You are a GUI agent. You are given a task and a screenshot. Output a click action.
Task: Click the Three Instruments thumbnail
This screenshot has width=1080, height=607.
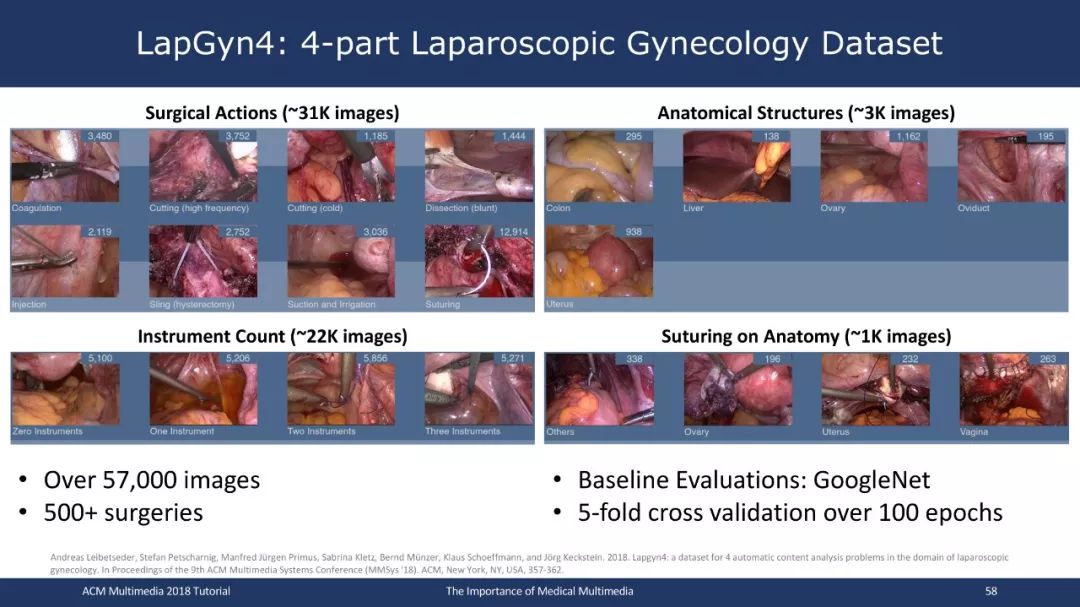(479, 389)
